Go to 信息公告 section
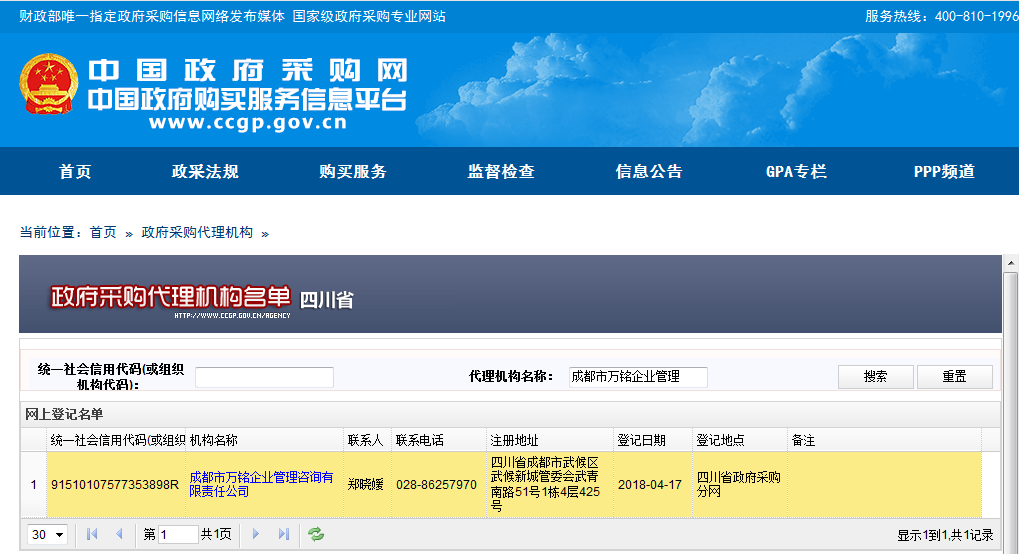Screen dimensions: 1019x554 tap(649, 172)
